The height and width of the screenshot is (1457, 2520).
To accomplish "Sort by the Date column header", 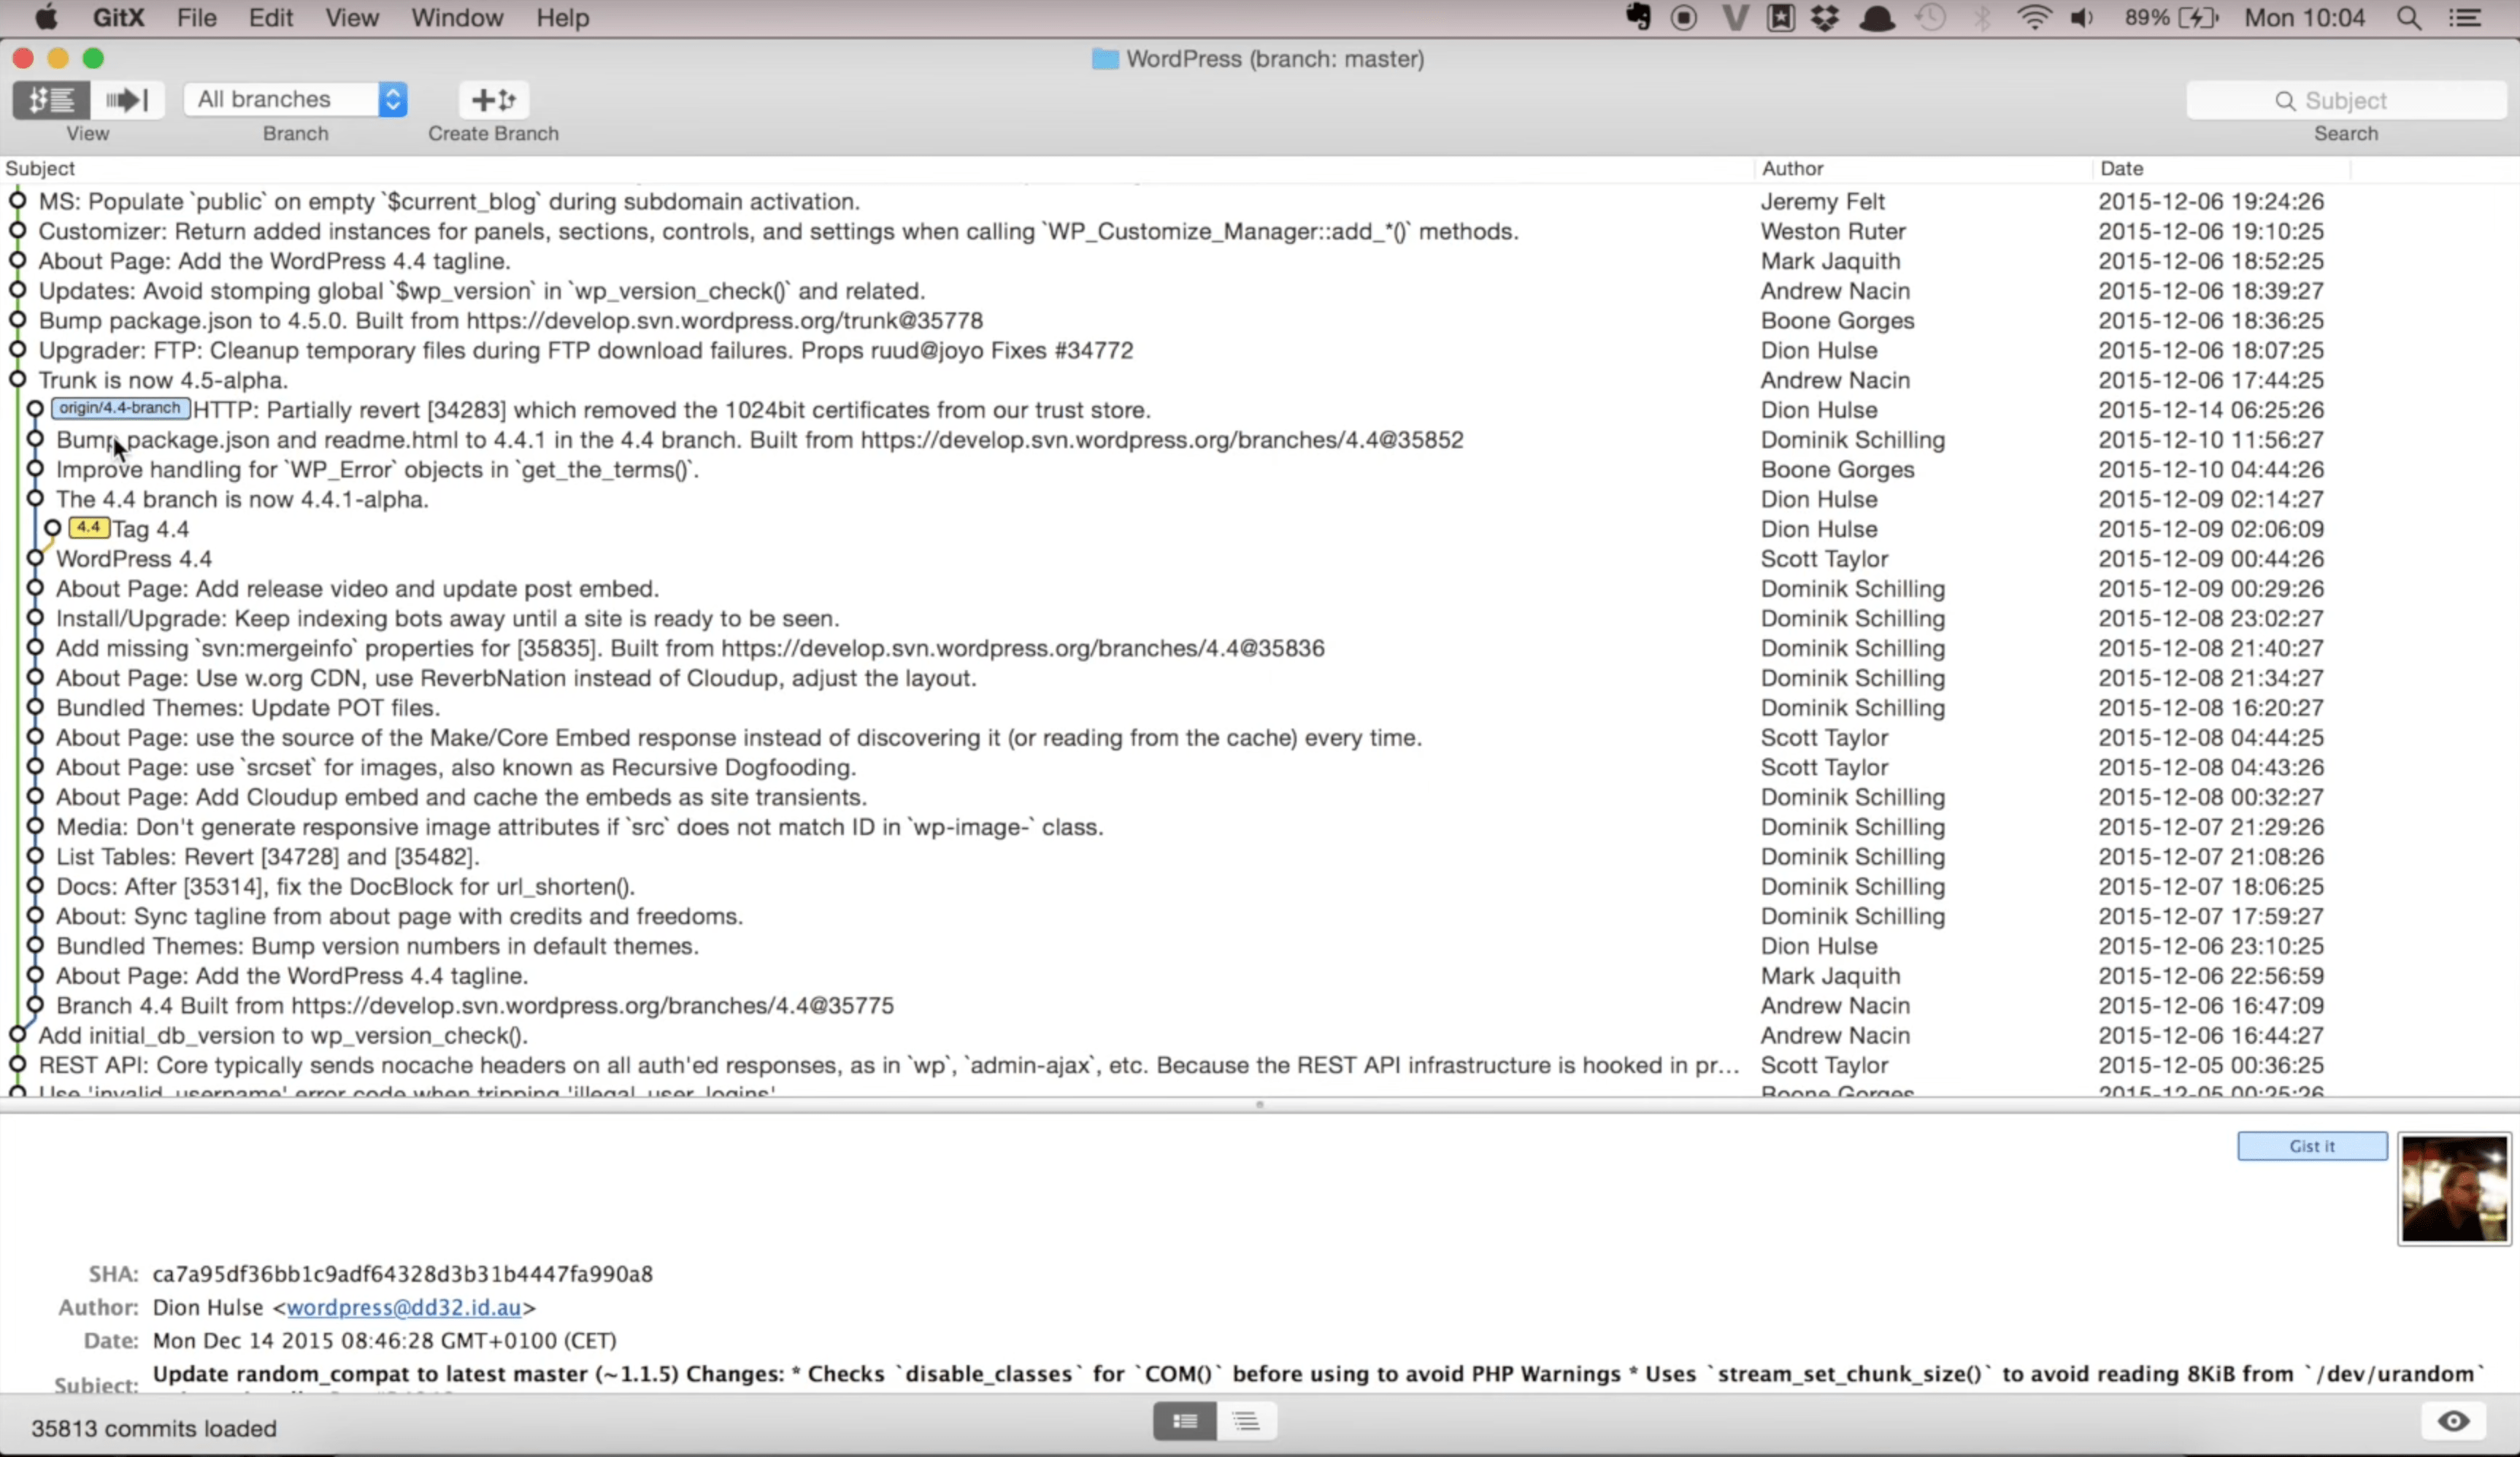I will coord(2121,168).
